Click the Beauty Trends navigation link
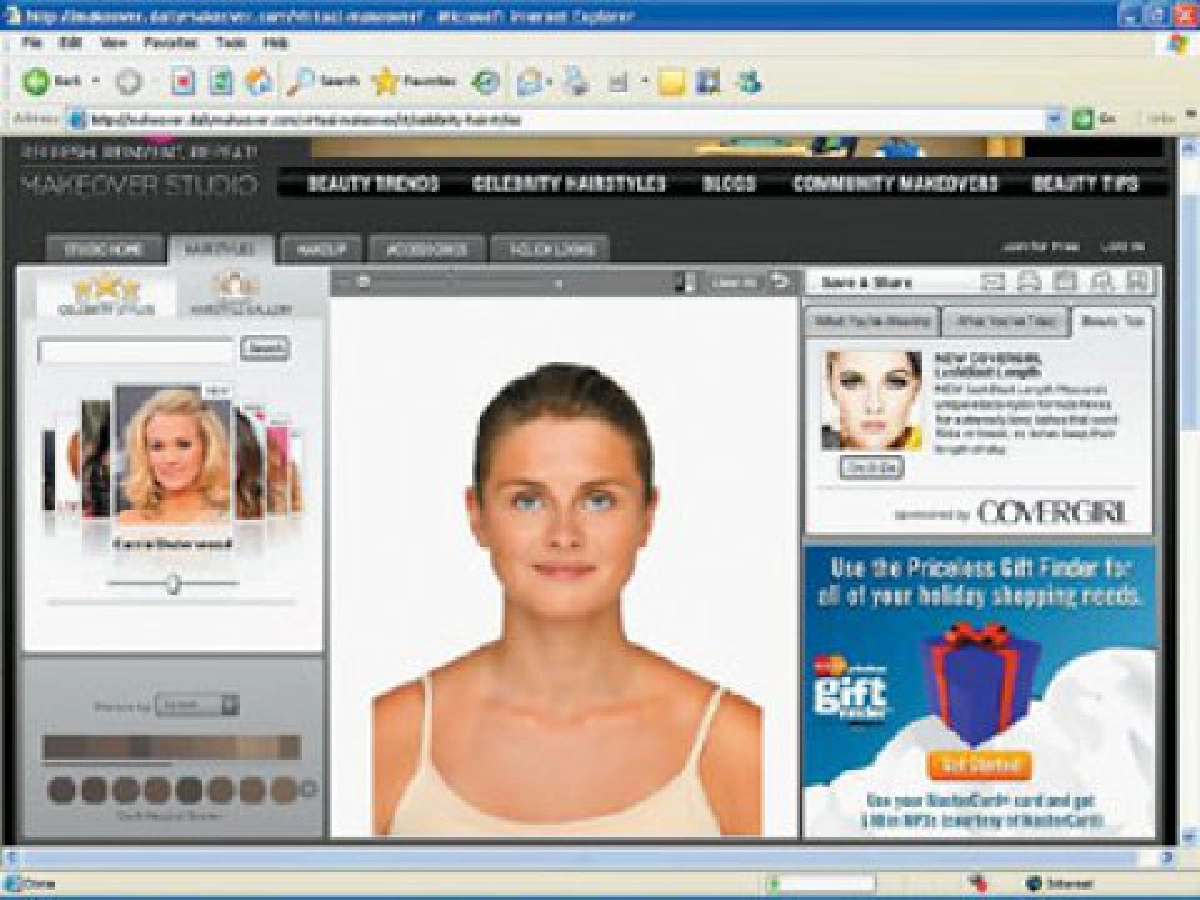The height and width of the screenshot is (900, 1200). pyautogui.click(x=373, y=184)
